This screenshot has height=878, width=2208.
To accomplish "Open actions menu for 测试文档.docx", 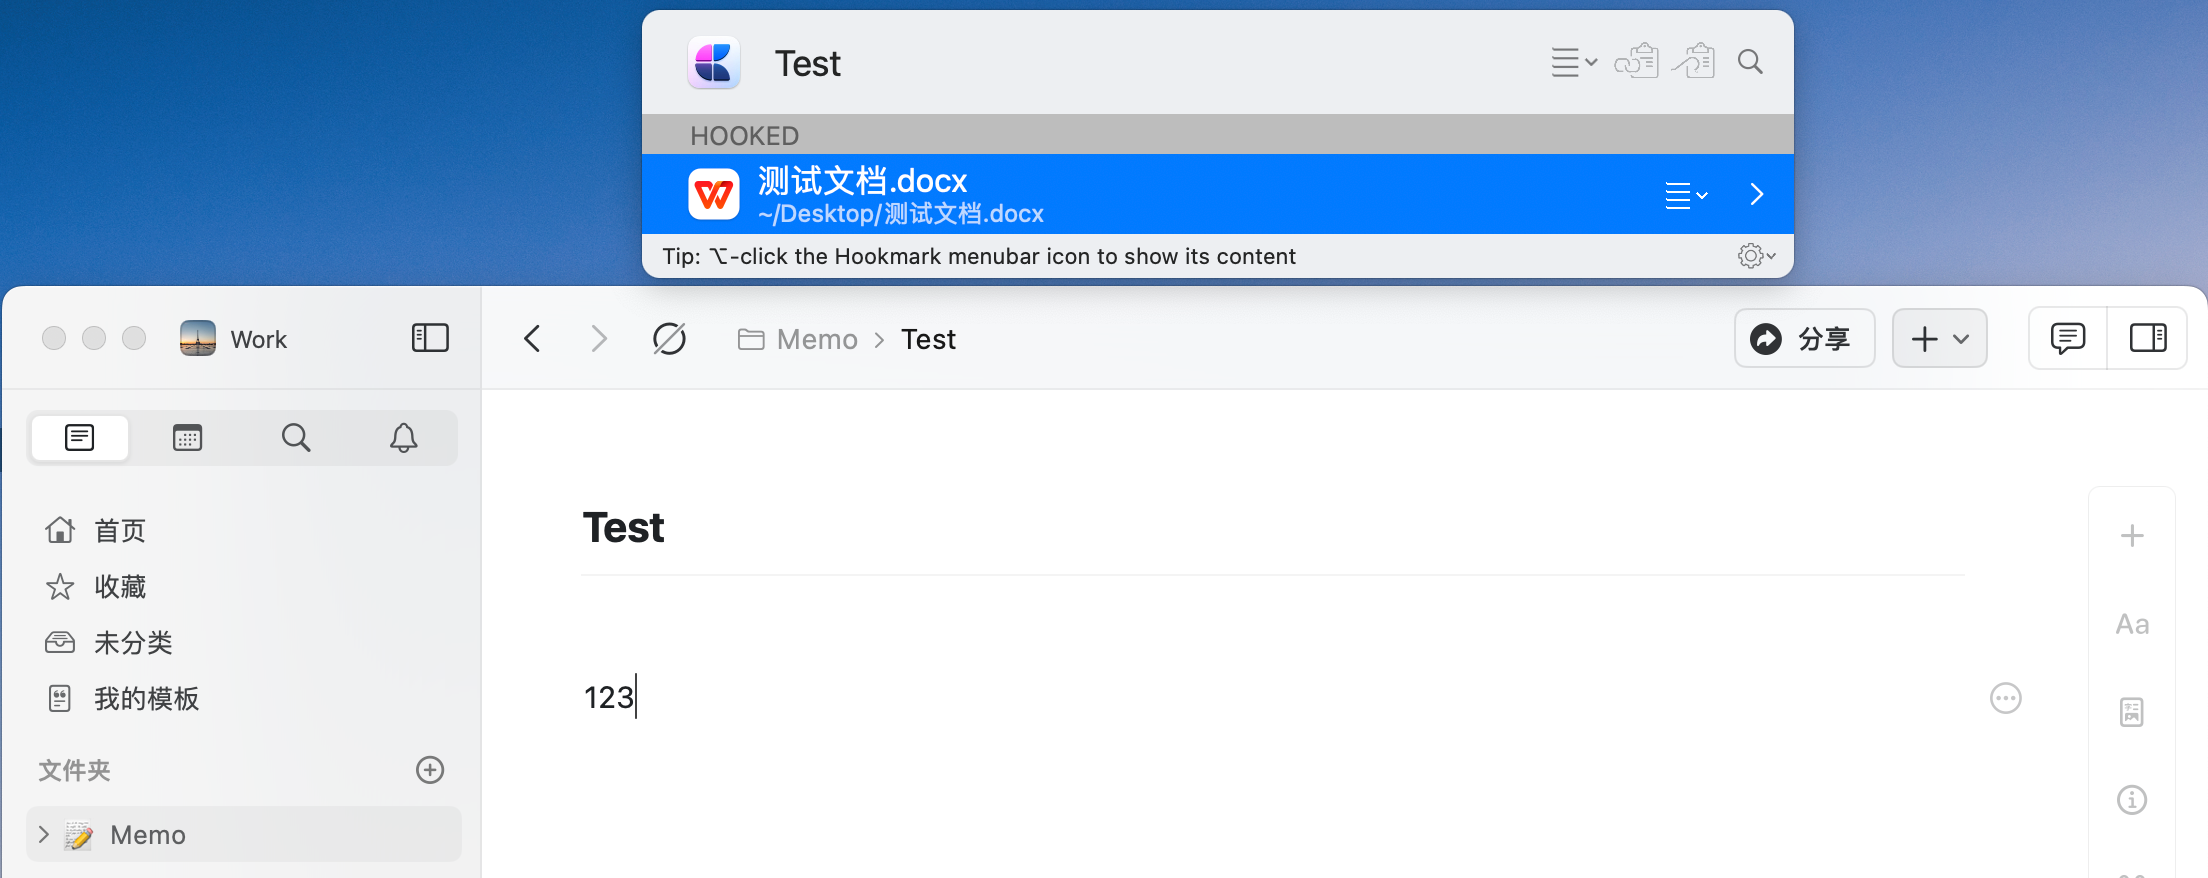I will point(1685,195).
